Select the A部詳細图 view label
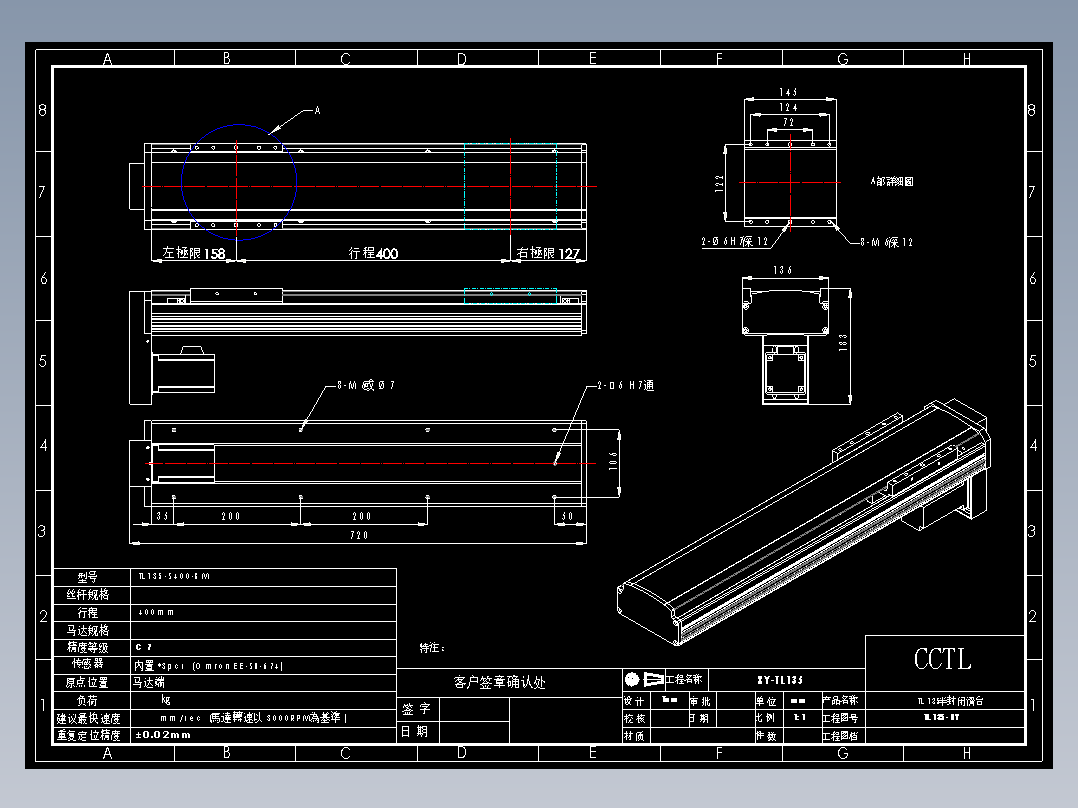Screen dimensions: 1078x808 892,182
